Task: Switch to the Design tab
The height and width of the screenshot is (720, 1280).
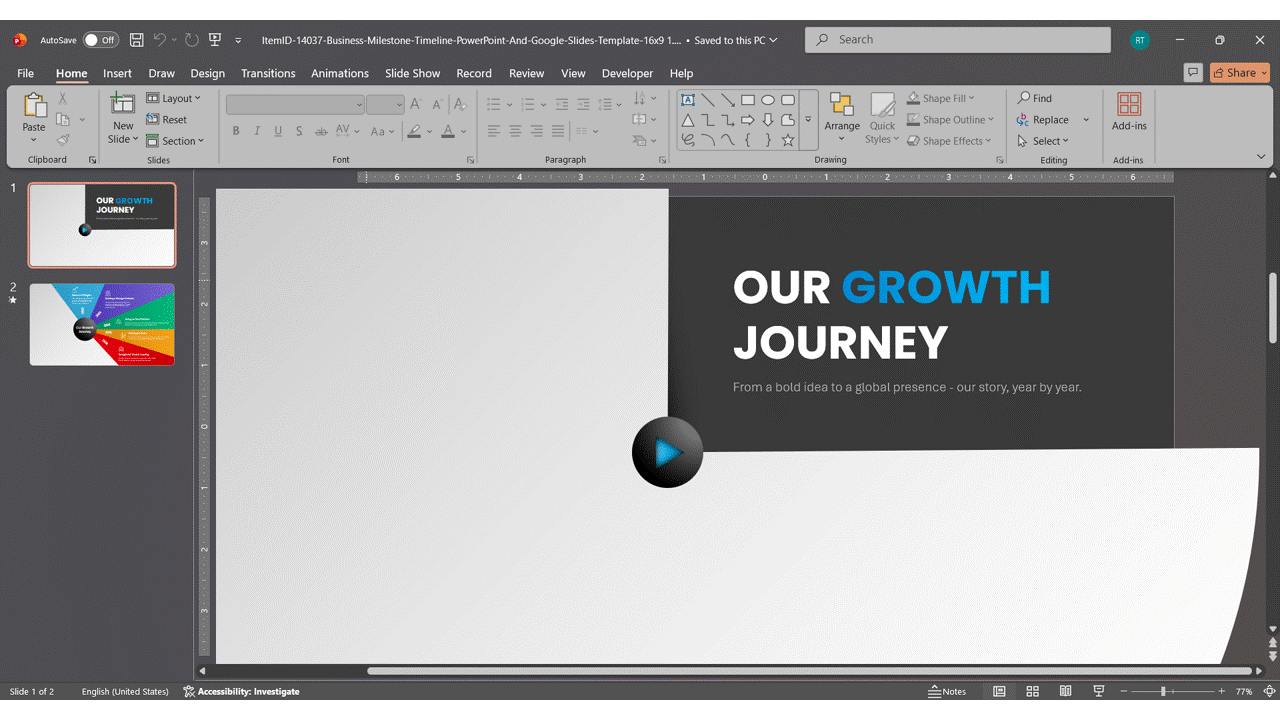Action: coord(207,73)
